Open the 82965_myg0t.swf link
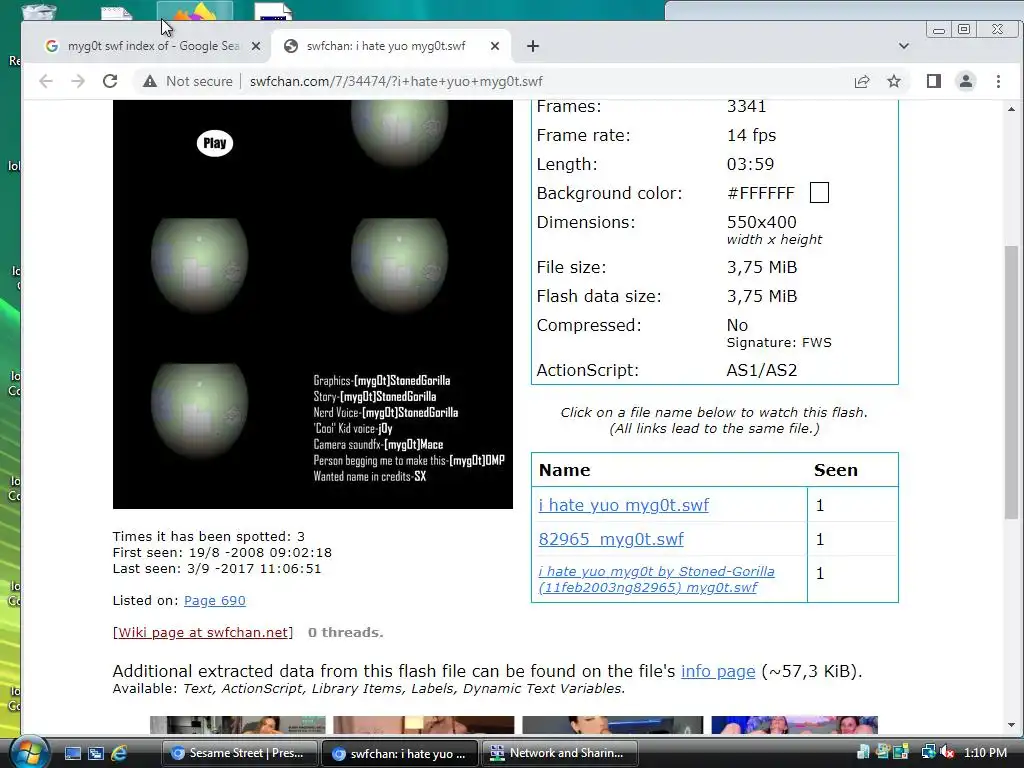This screenshot has height=768, width=1024. coord(611,539)
